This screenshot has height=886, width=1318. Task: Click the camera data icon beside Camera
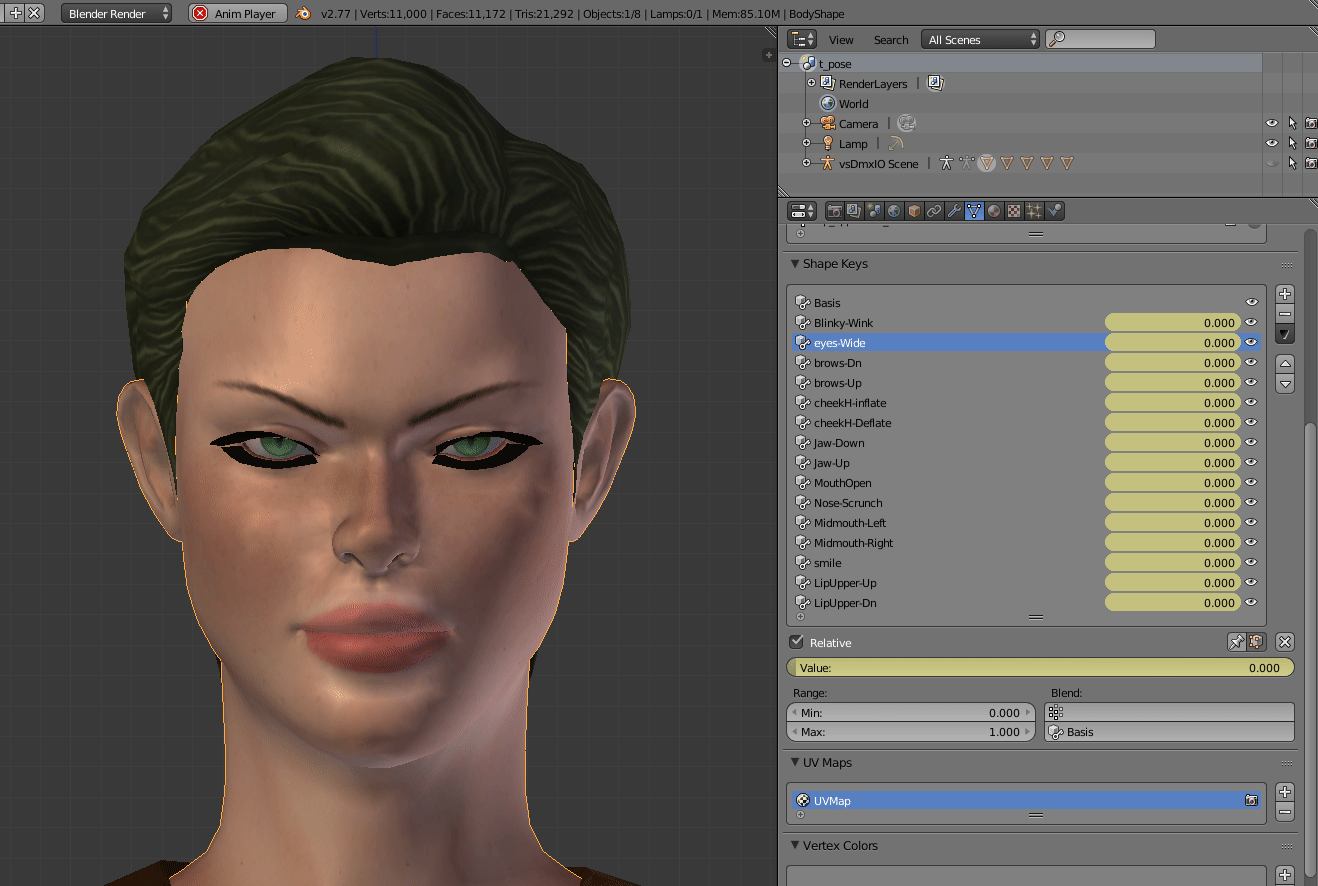coord(906,123)
